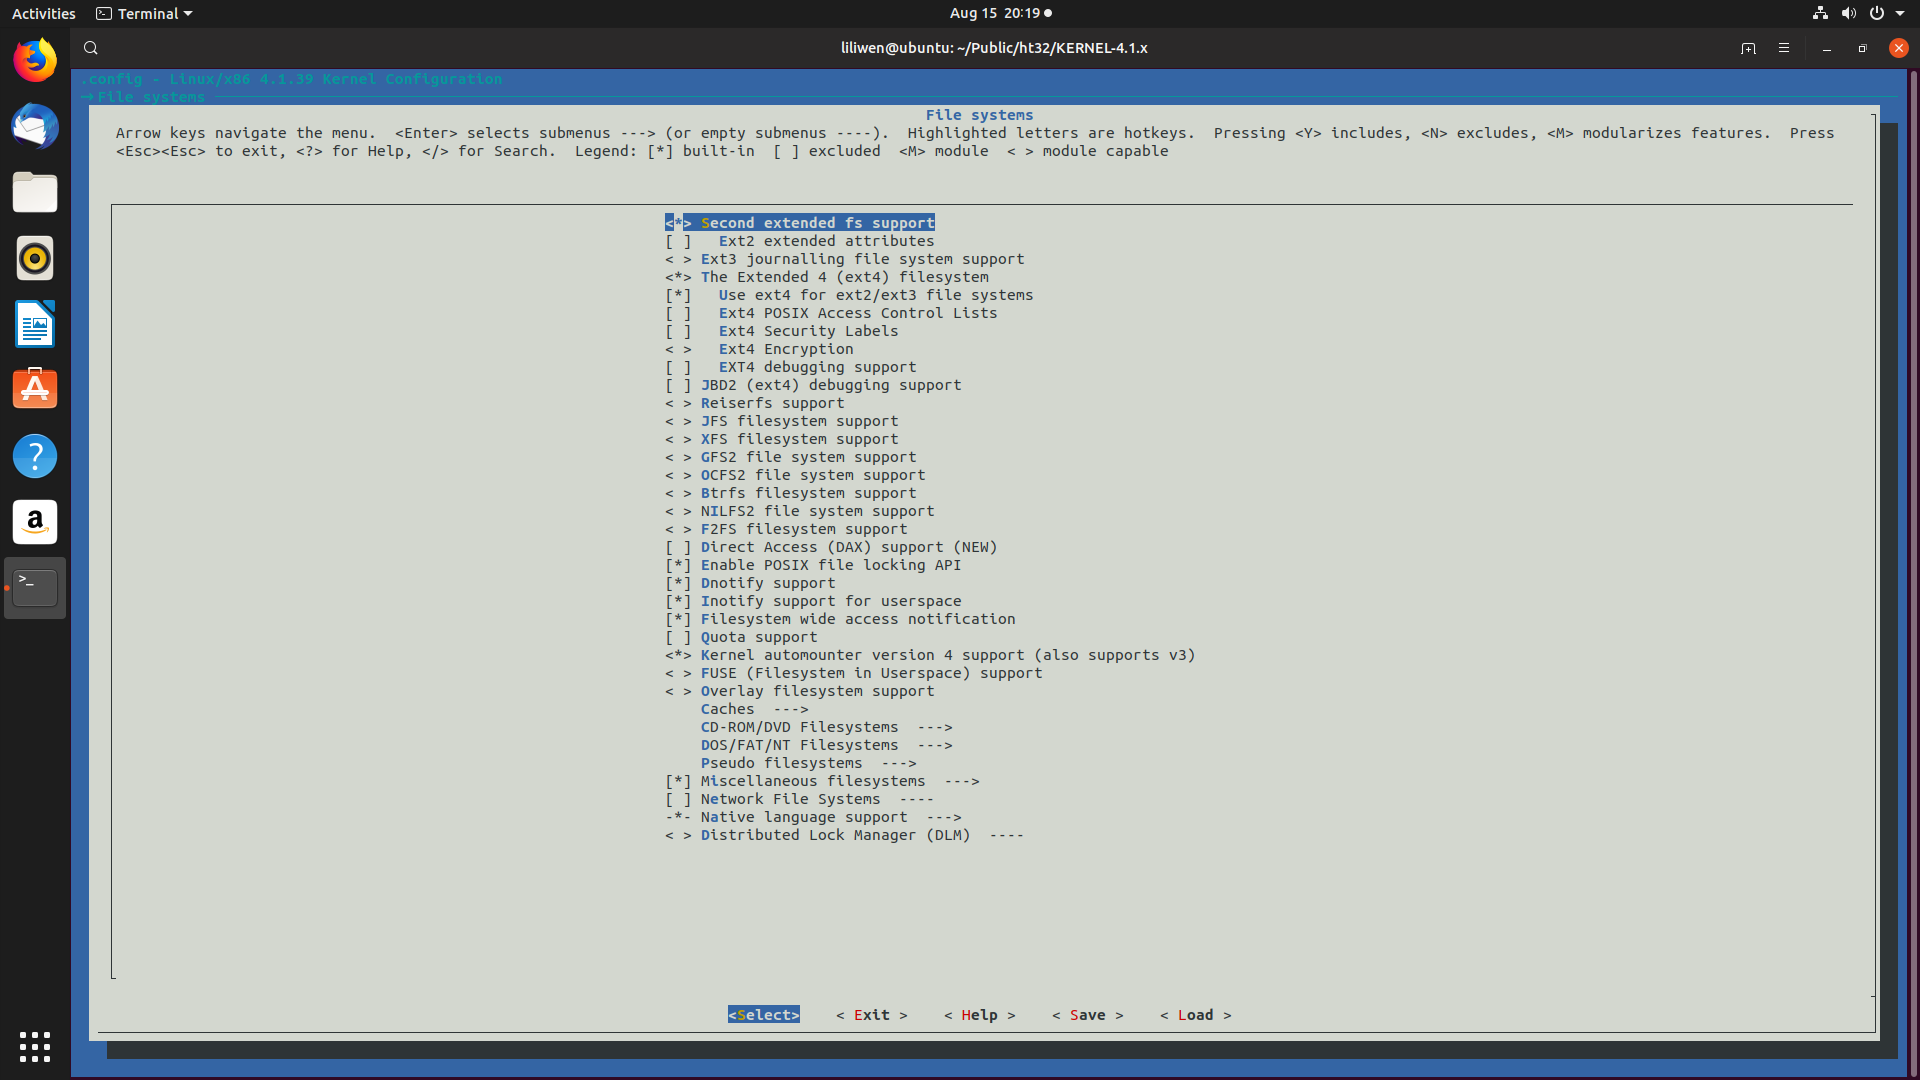Open Firefox from the dock

(x=35, y=60)
